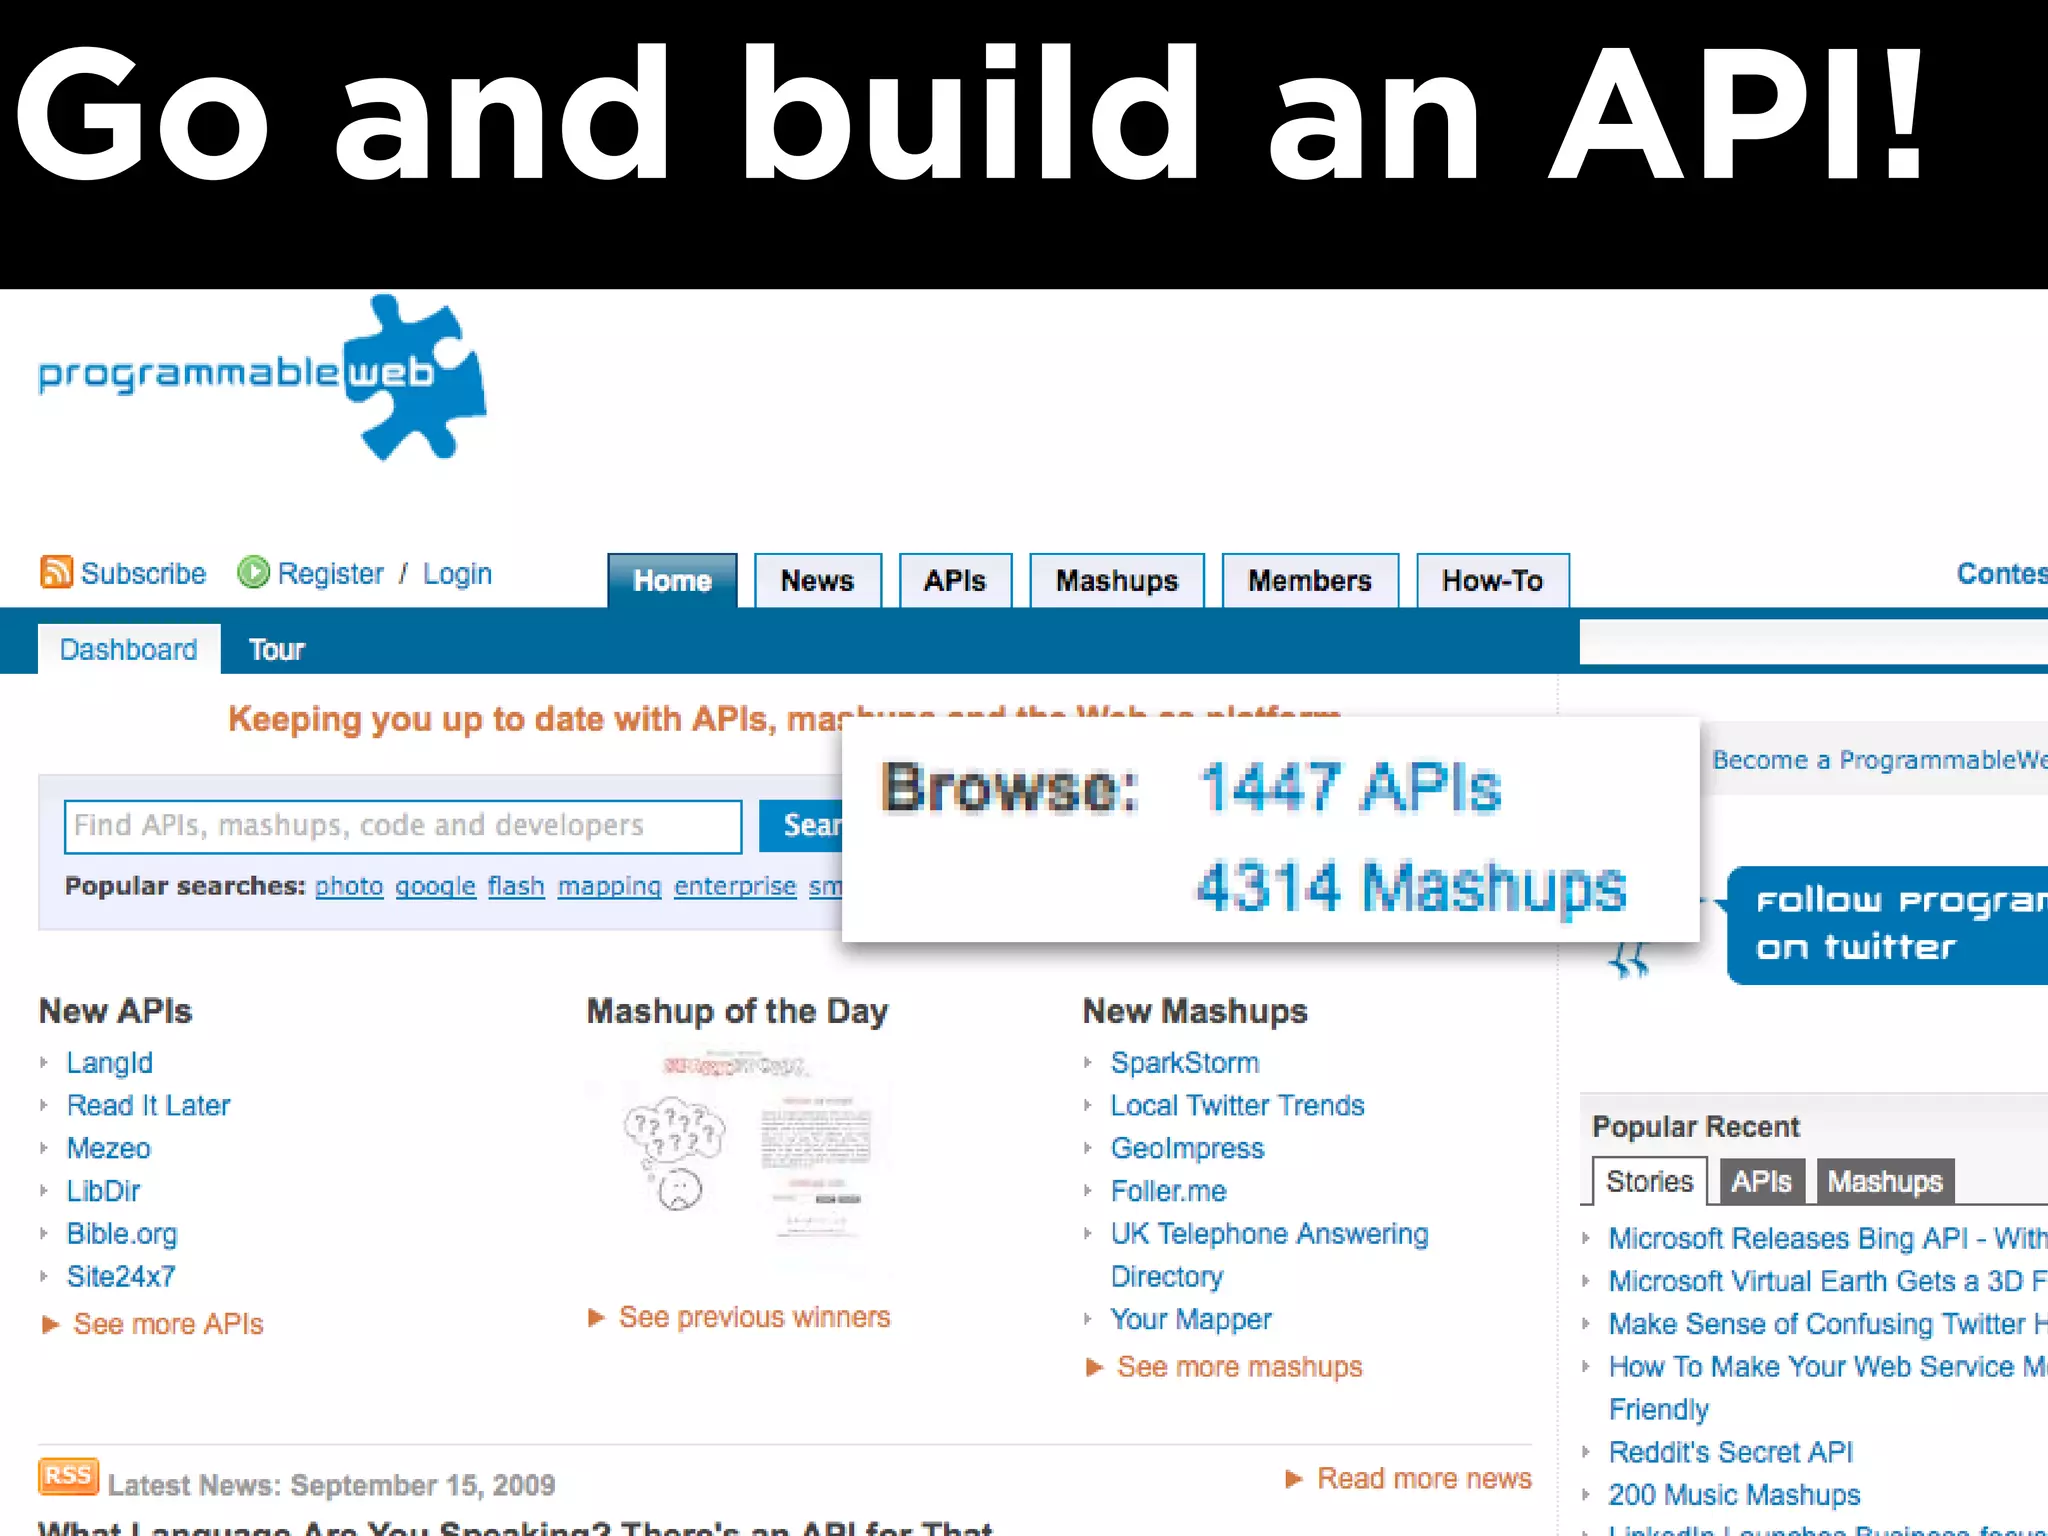Open the Subscribe link
This screenshot has height=1536, width=2048.
point(143,573)
